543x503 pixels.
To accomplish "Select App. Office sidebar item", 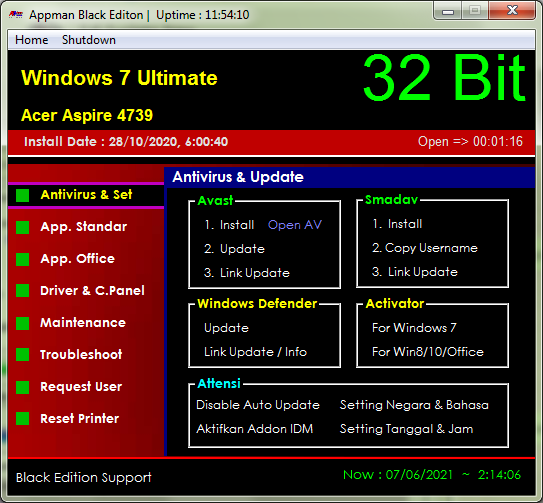I will pos(78,258).
